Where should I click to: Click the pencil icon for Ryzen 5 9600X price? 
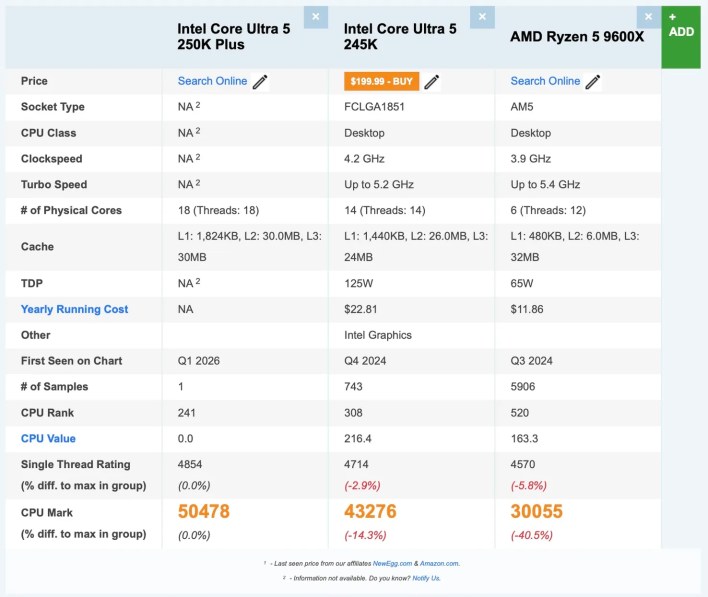[x=593, y=82]
